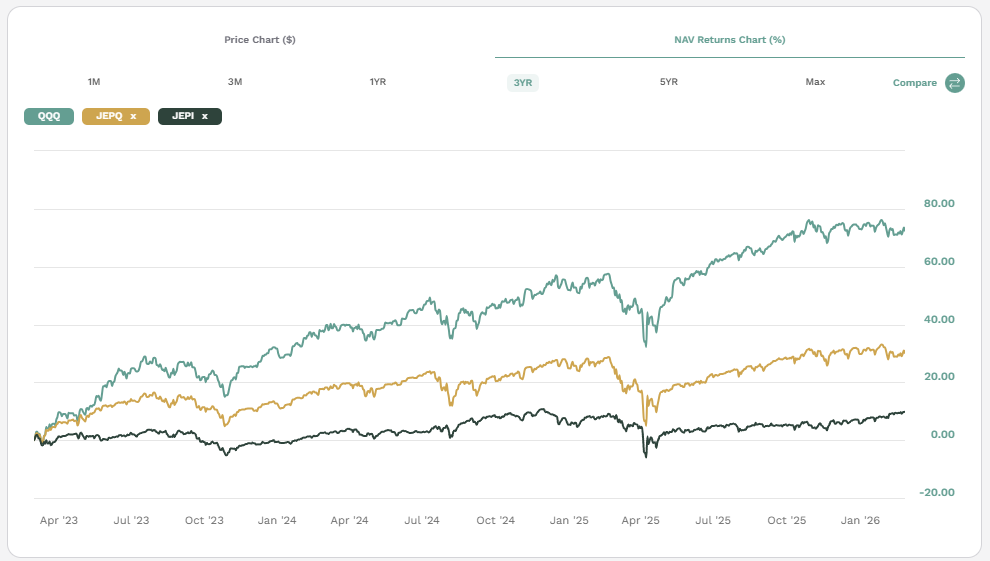Viewport: 990px width, 561px height.
Task: Select the 3M time range
Action: pyautogui.click(x=235, y=82)
